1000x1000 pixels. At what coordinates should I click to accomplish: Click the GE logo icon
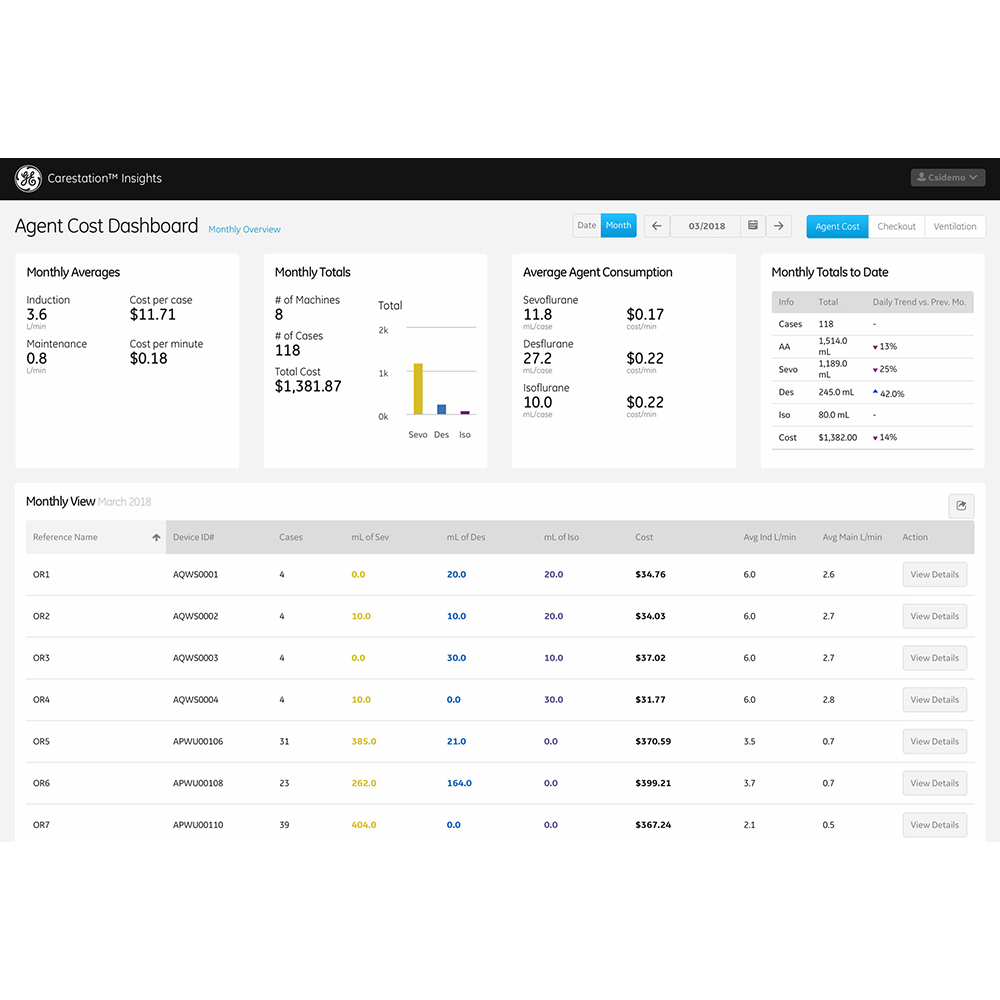[x=27, y=179]
